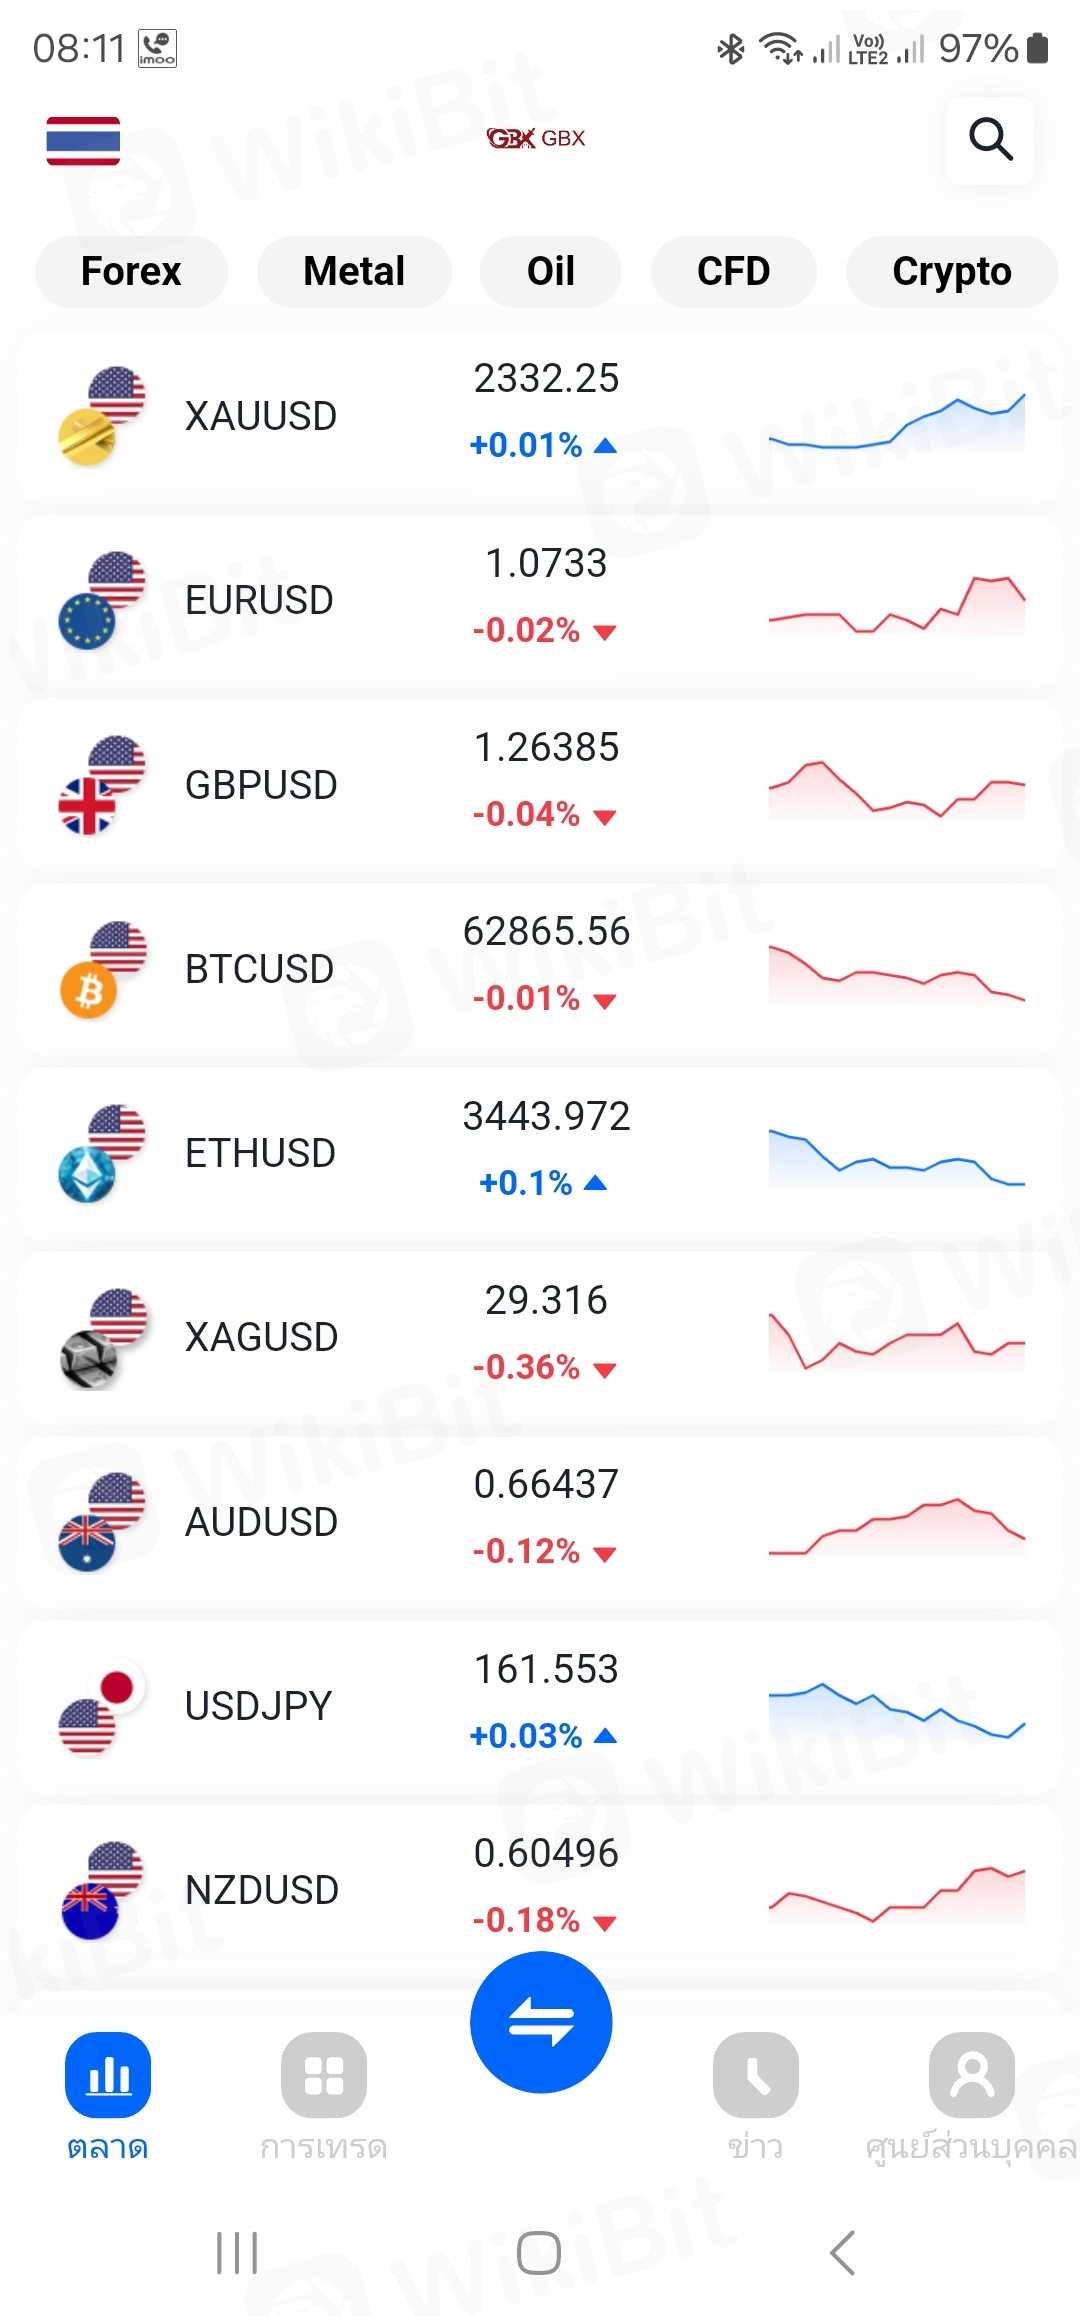Switch to the CFD tab
This screenshot has height=2316, width=1080.
point(733,272)
